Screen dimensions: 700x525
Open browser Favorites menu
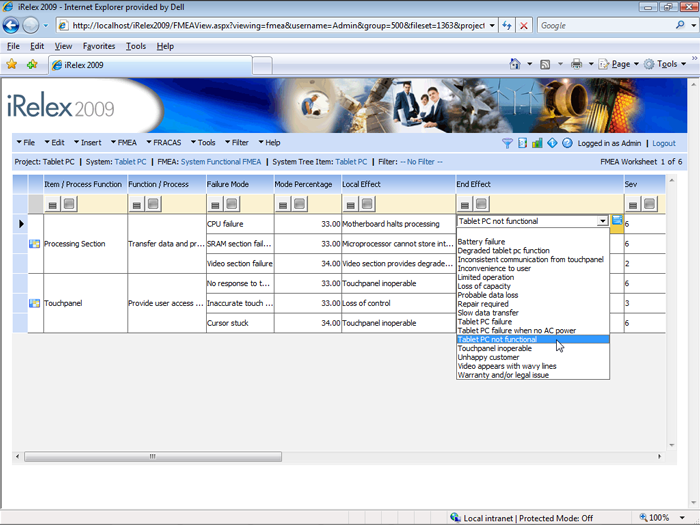99,46
